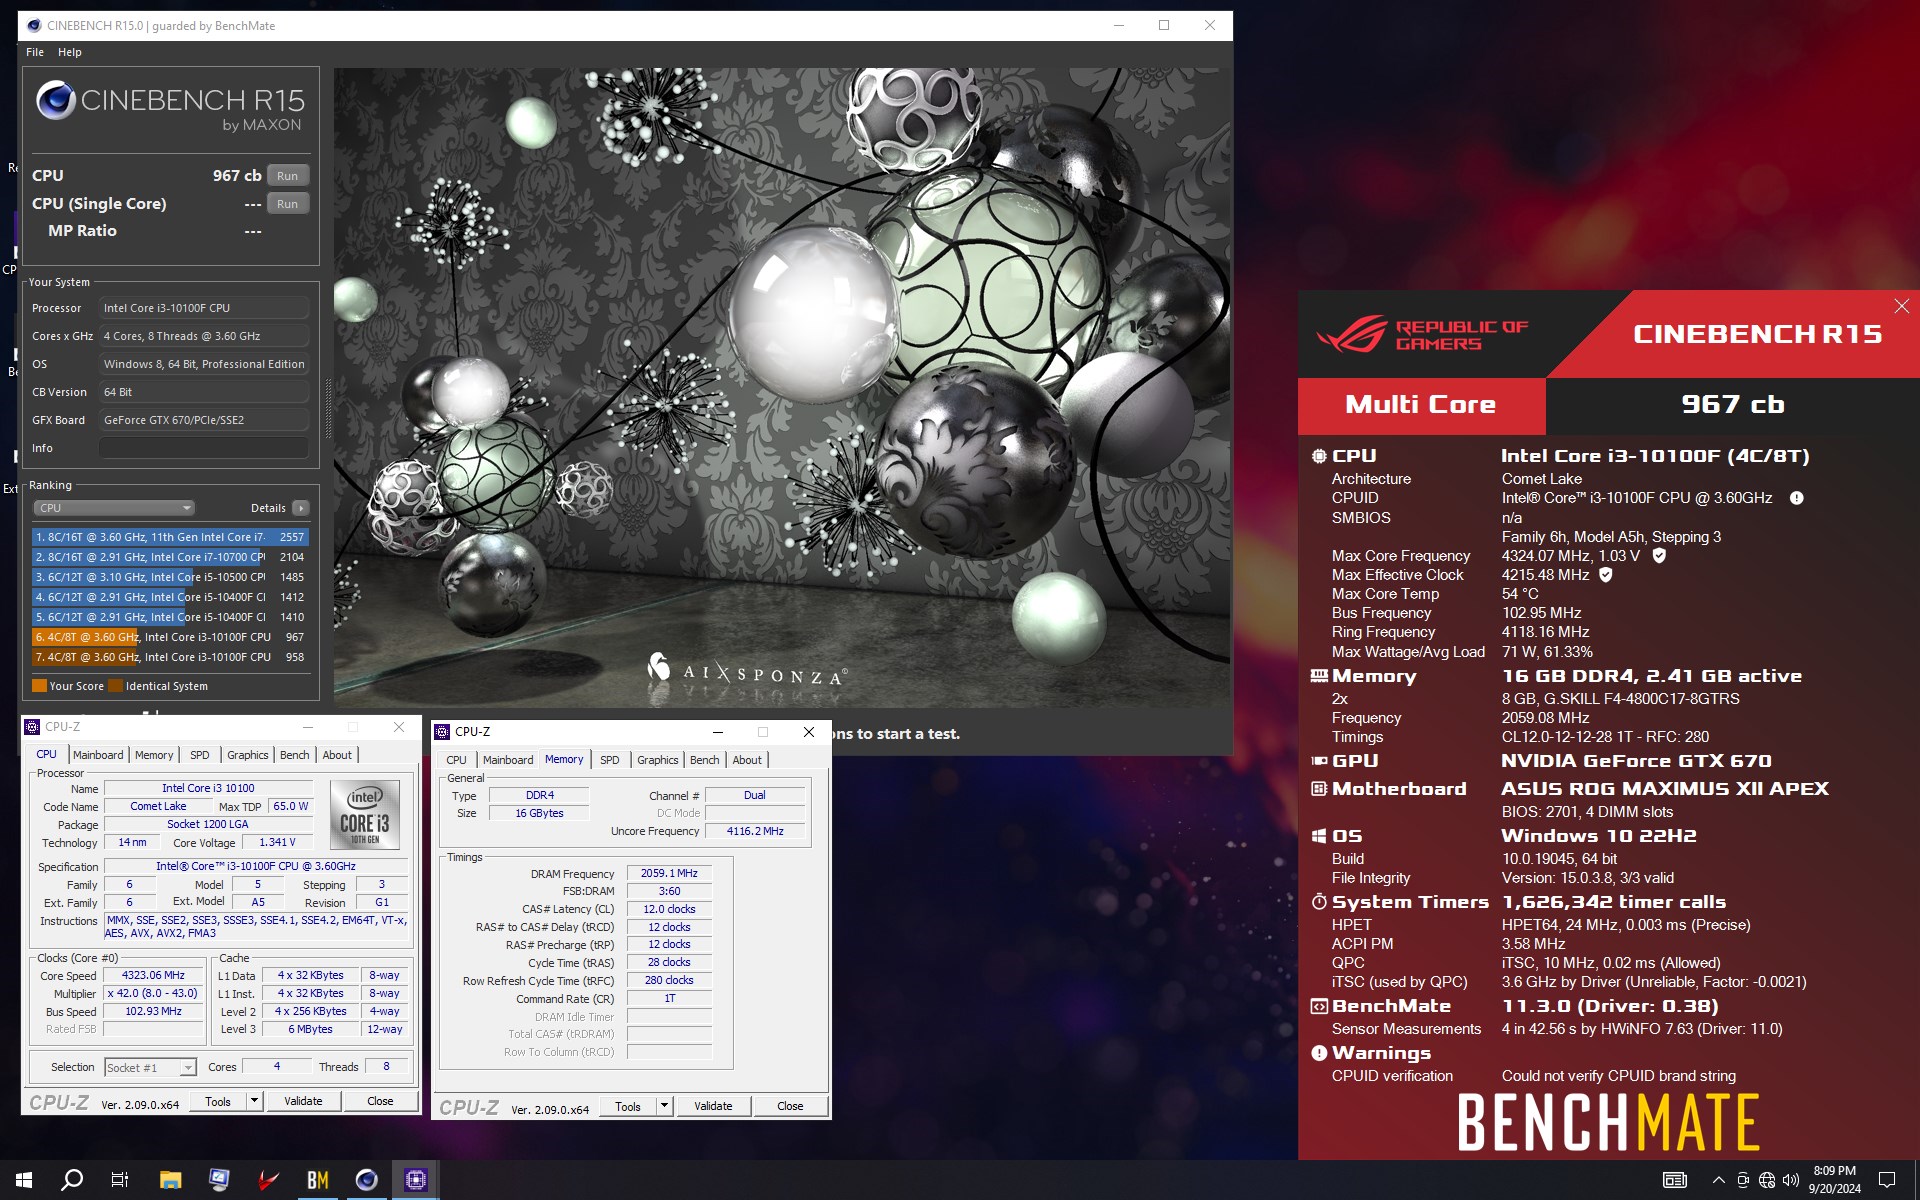Click the info icon next to CPUID string
The width and height of the screenshot is (1920, 1200).
tap(1796, 498)
